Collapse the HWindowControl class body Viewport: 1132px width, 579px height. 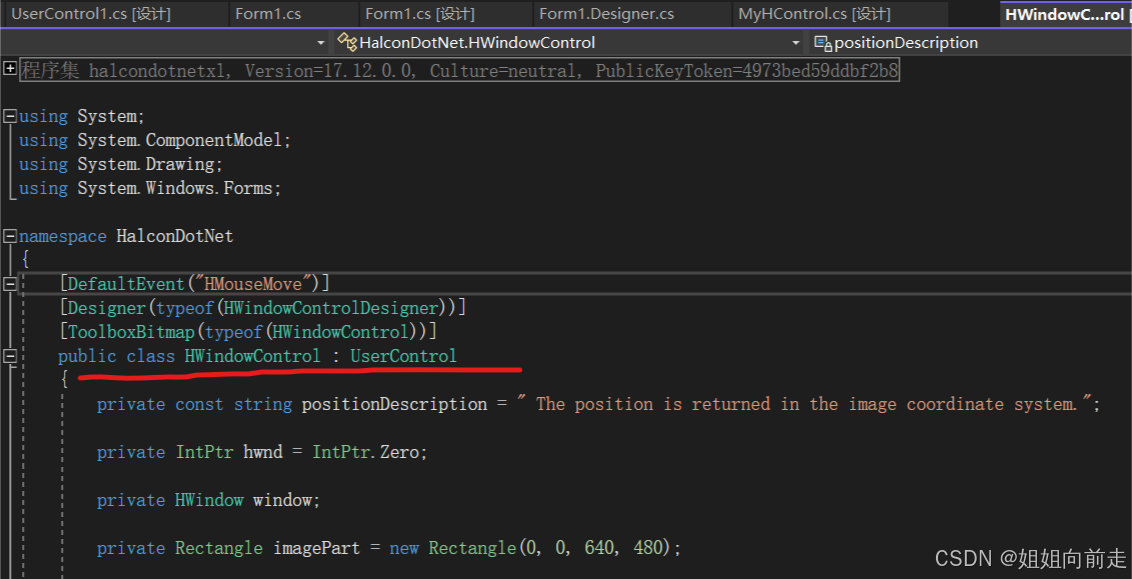[x=8, y=355]
